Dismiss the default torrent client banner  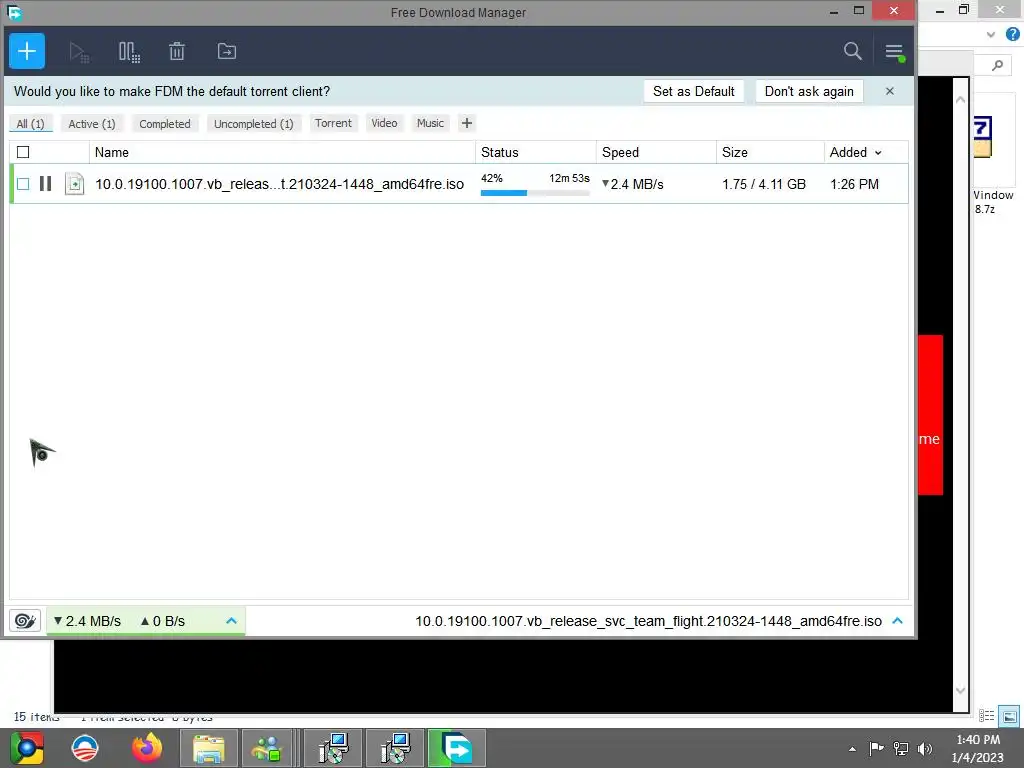tap(889, 91)
